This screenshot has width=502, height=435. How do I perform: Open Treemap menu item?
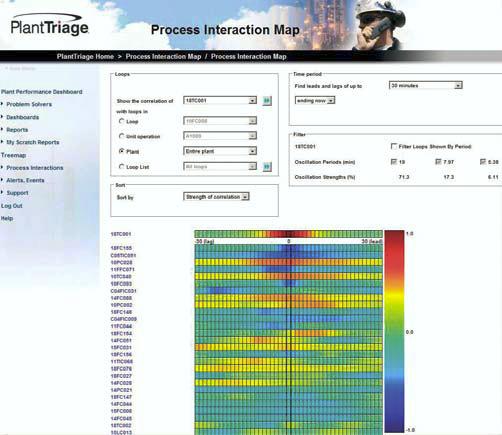[x=13, y=155]
